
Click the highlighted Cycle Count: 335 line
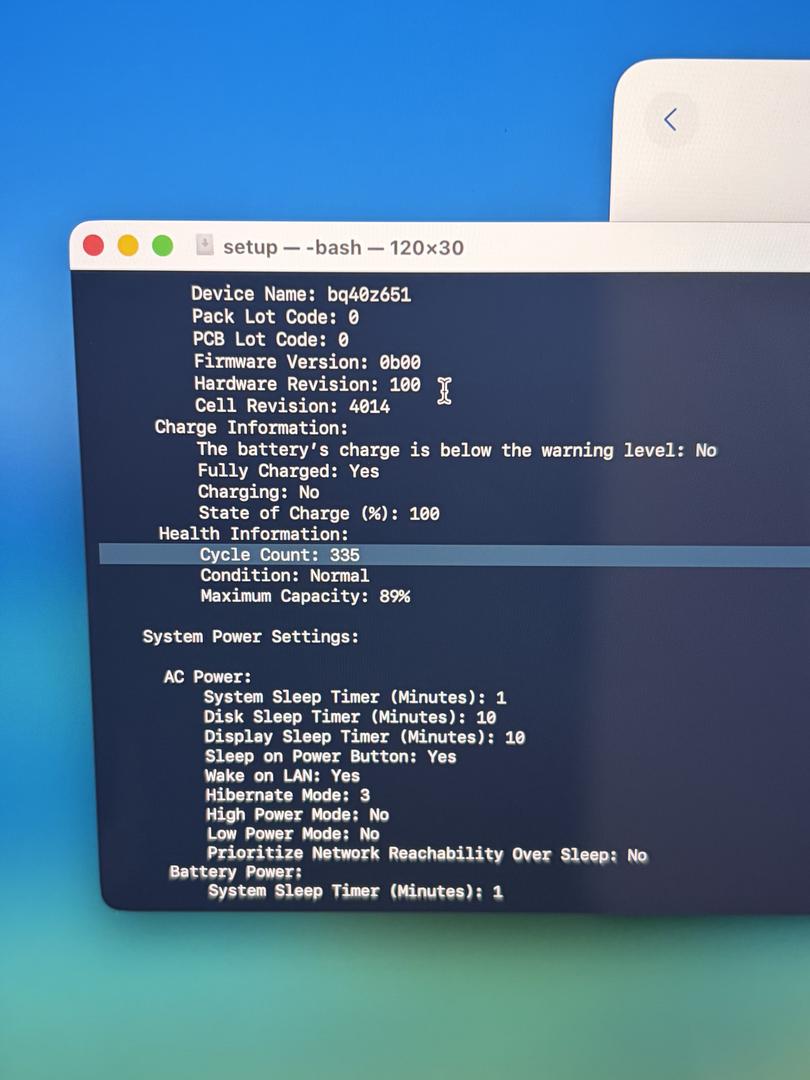pos(279,555)
